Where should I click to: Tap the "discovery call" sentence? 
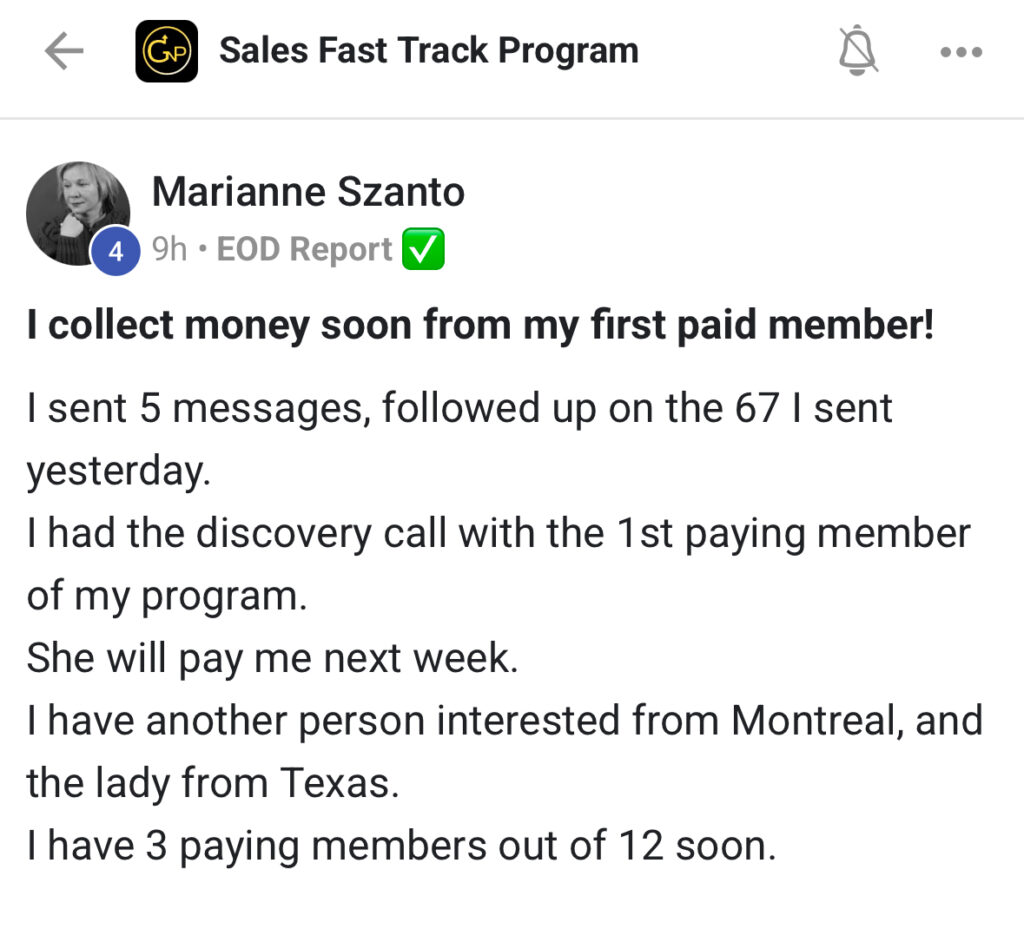[x=498, y=533]
